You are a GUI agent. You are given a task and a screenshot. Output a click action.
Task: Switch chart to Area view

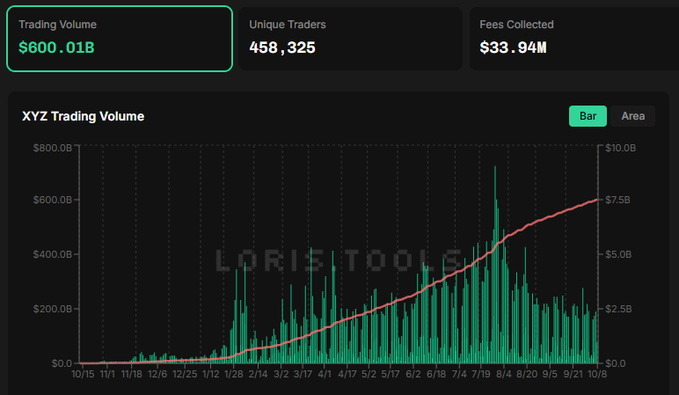(633, 116)
